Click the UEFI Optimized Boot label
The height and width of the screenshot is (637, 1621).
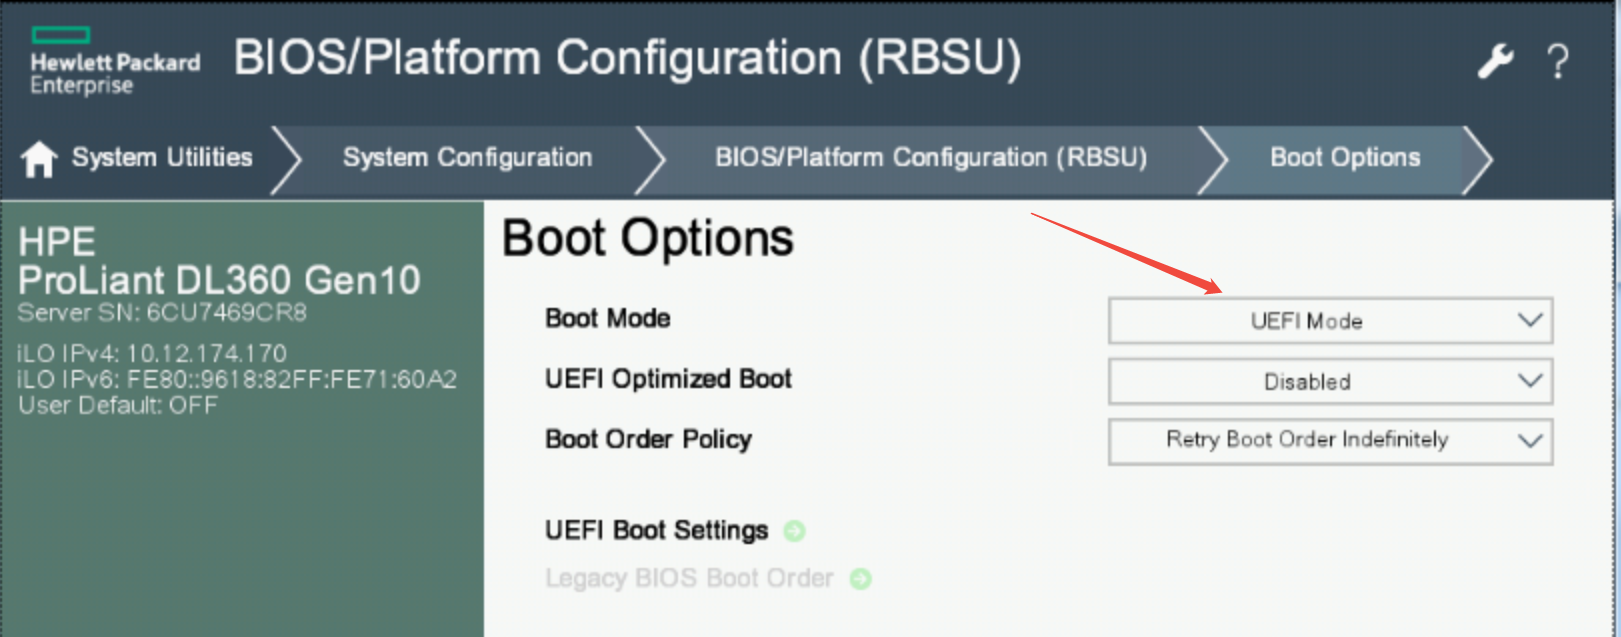pyautogui.click(x=668, y=379)
